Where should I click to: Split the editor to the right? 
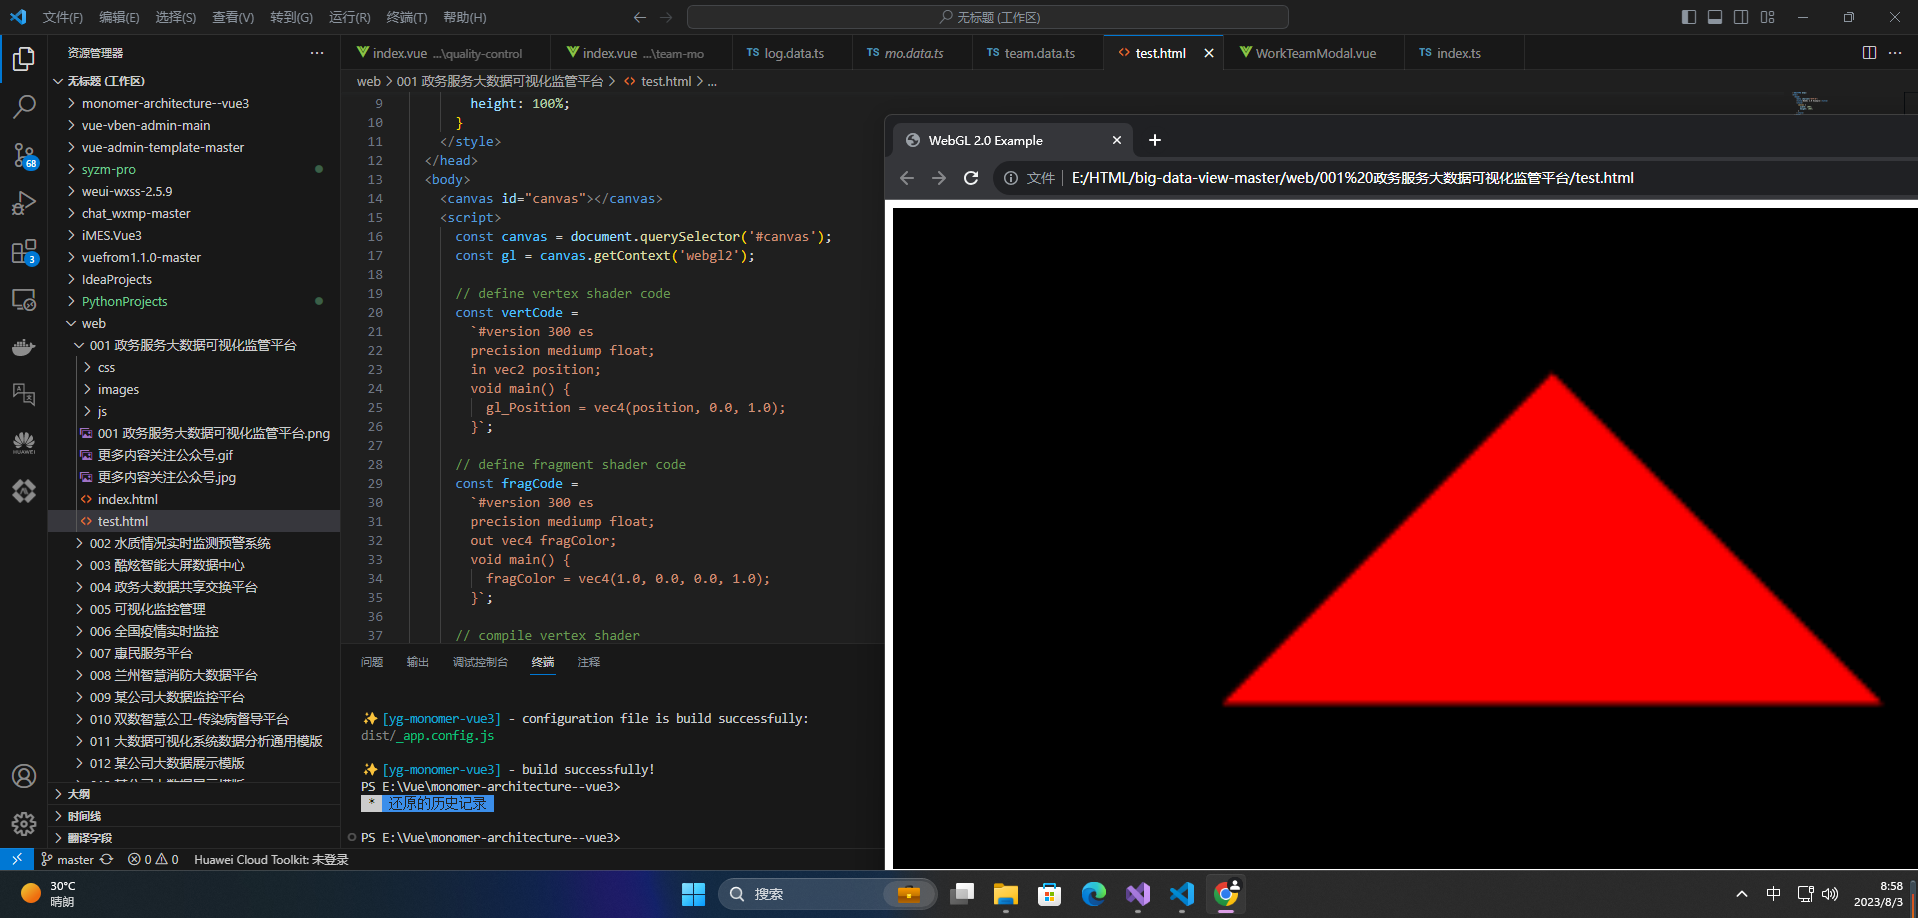(x=1869, y=53)
